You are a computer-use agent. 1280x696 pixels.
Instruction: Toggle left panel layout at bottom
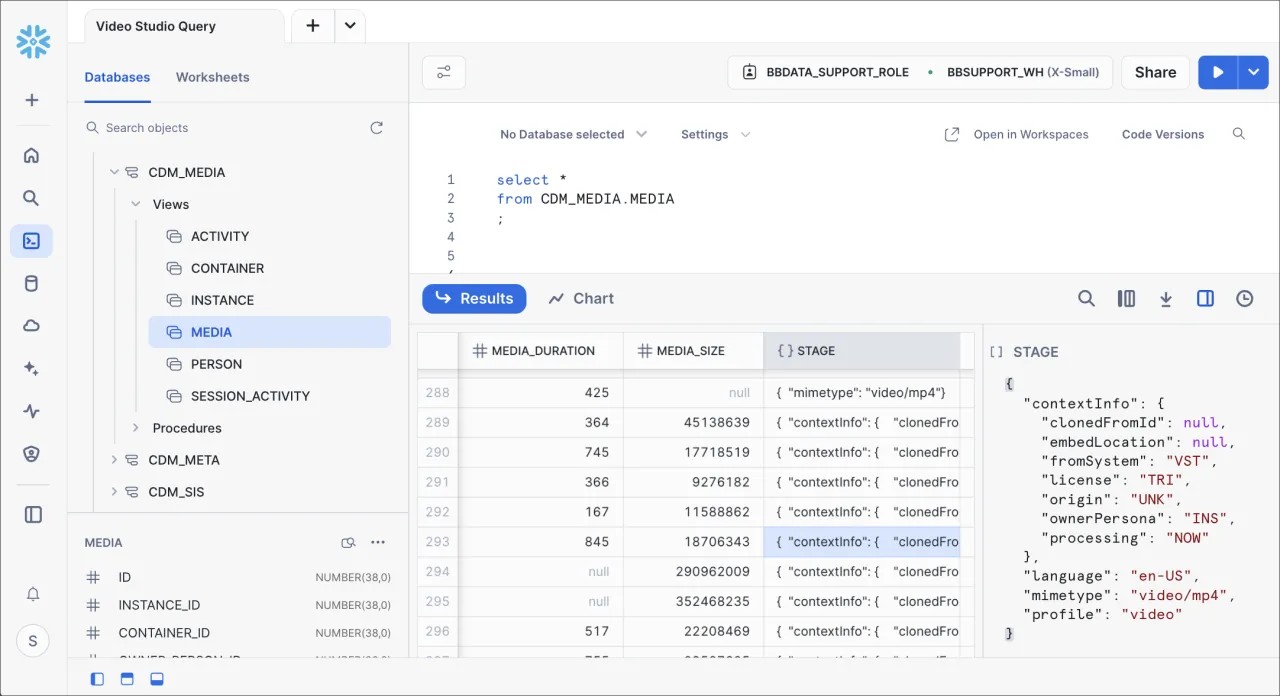coord(97,679)
